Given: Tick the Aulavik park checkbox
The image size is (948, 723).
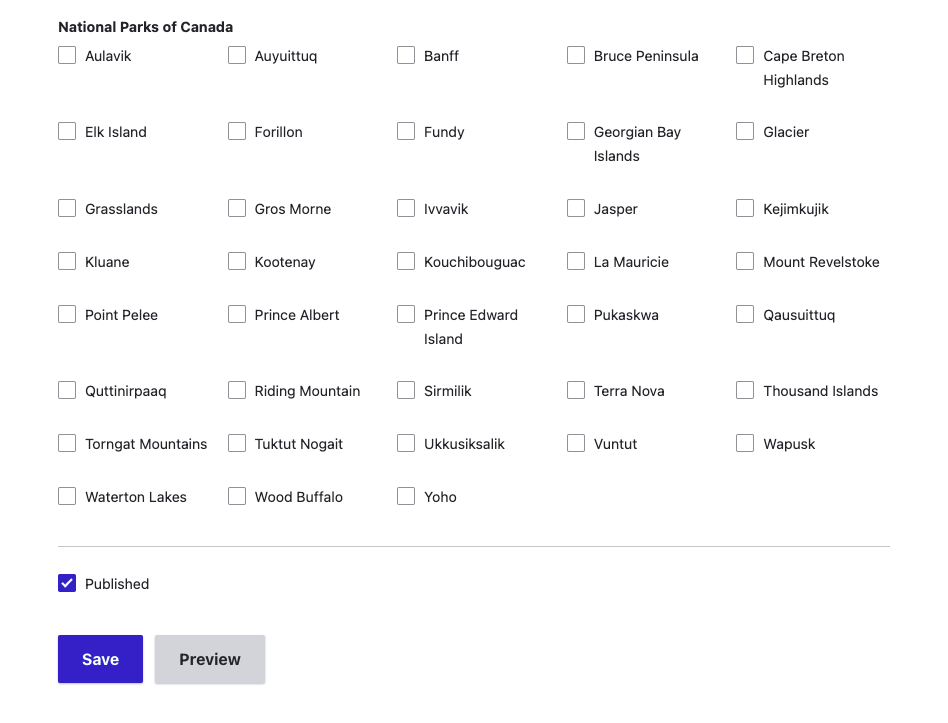Looking at the screenshot, I should [x=67, y=56].
